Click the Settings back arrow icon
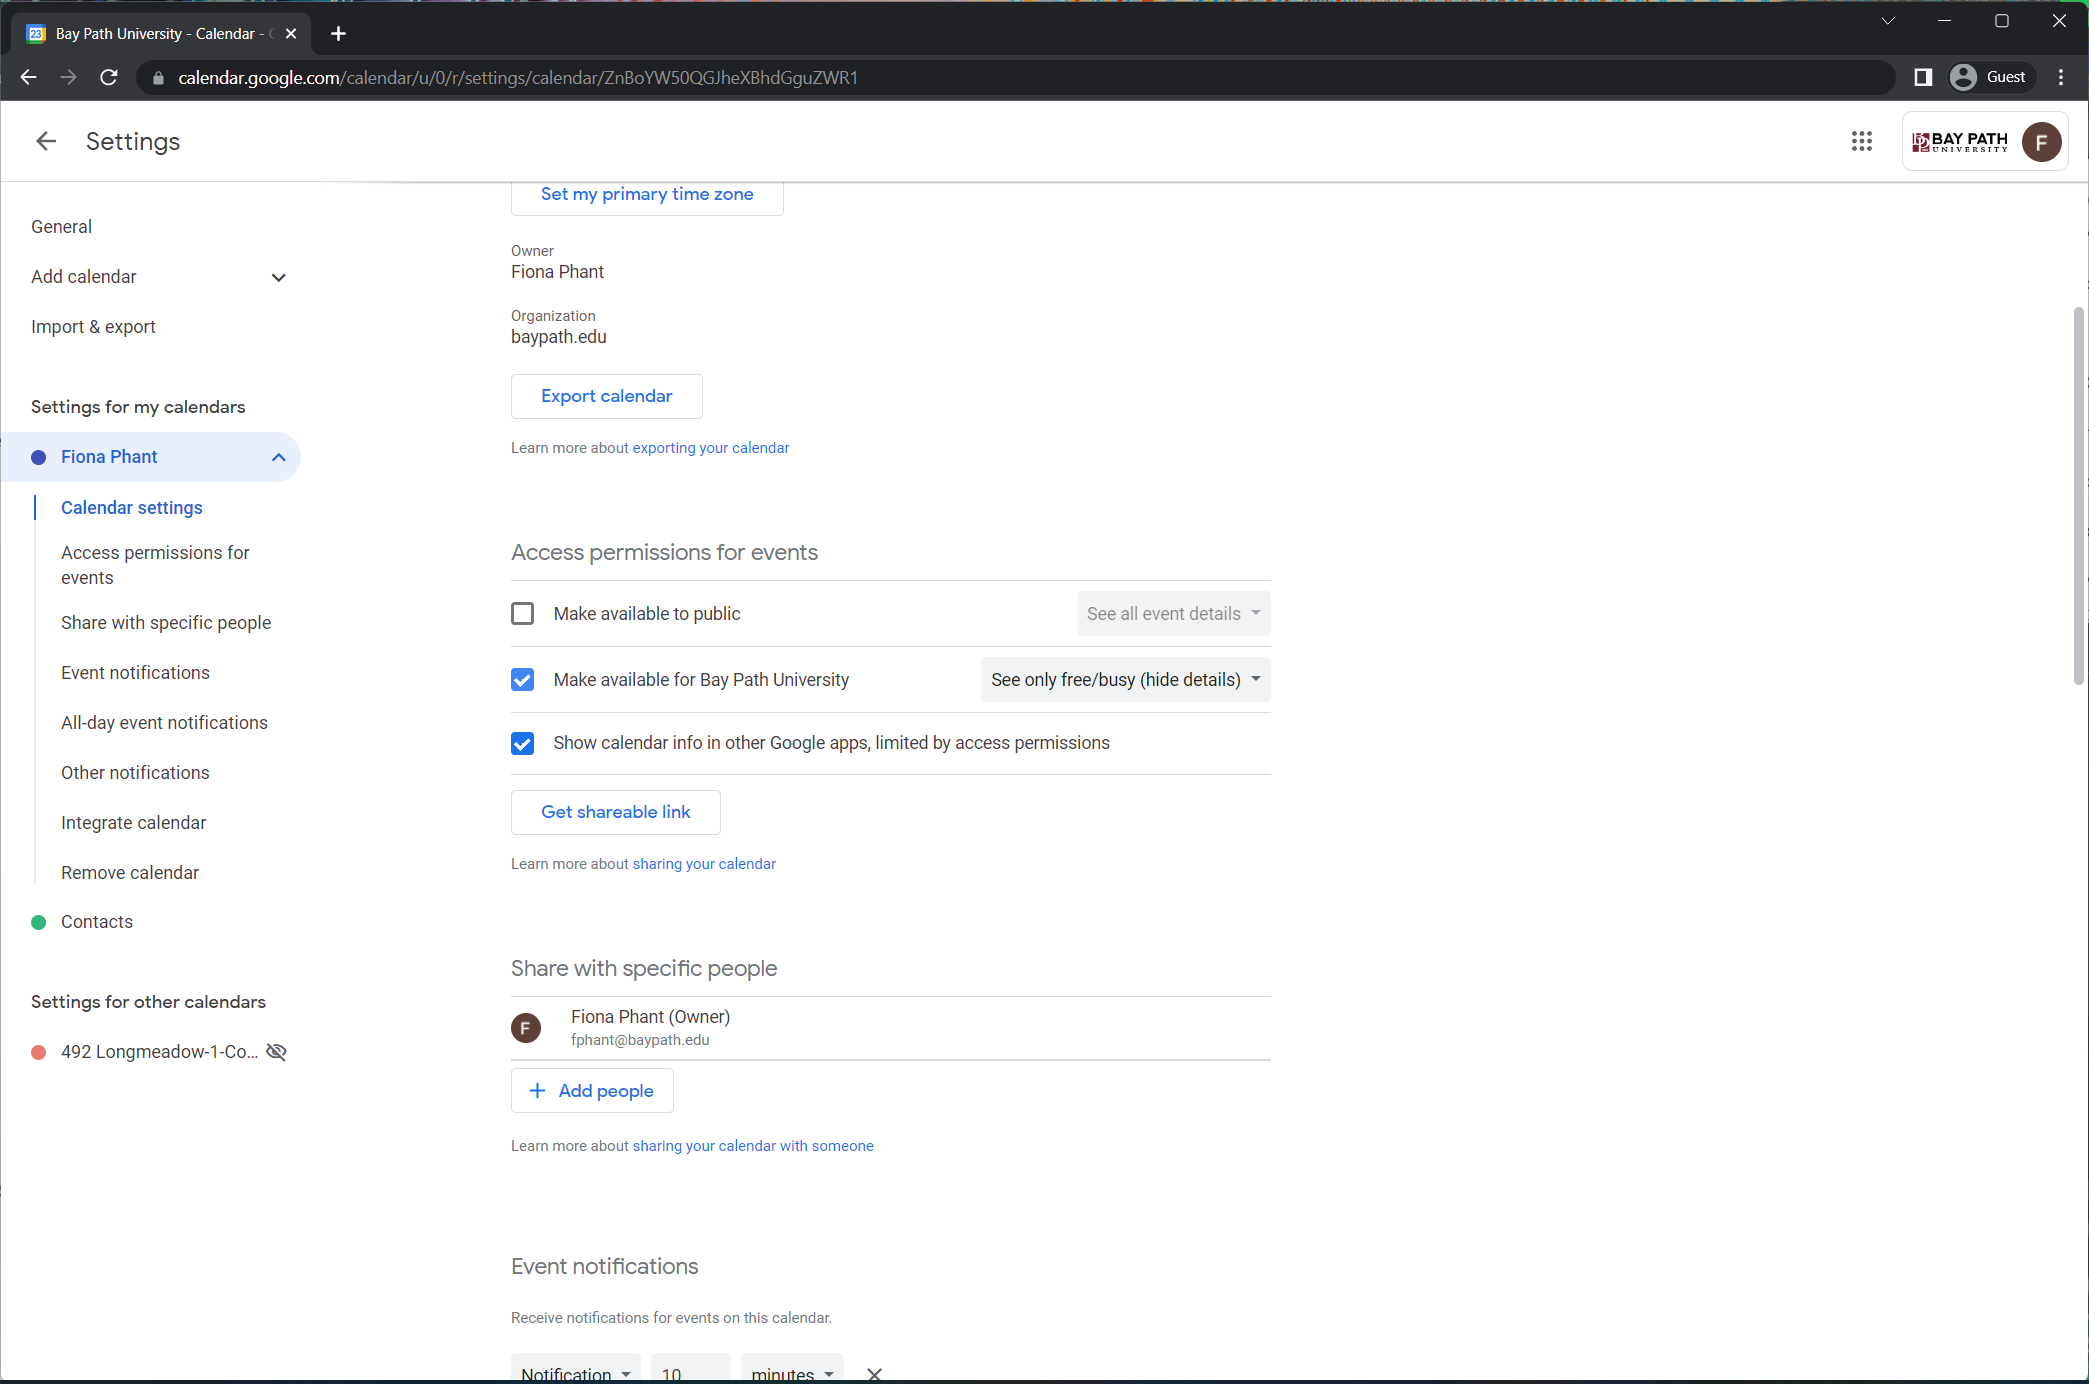This screenshot has height=1384, width=2089. pyautogui.click(x=46, y=141)
